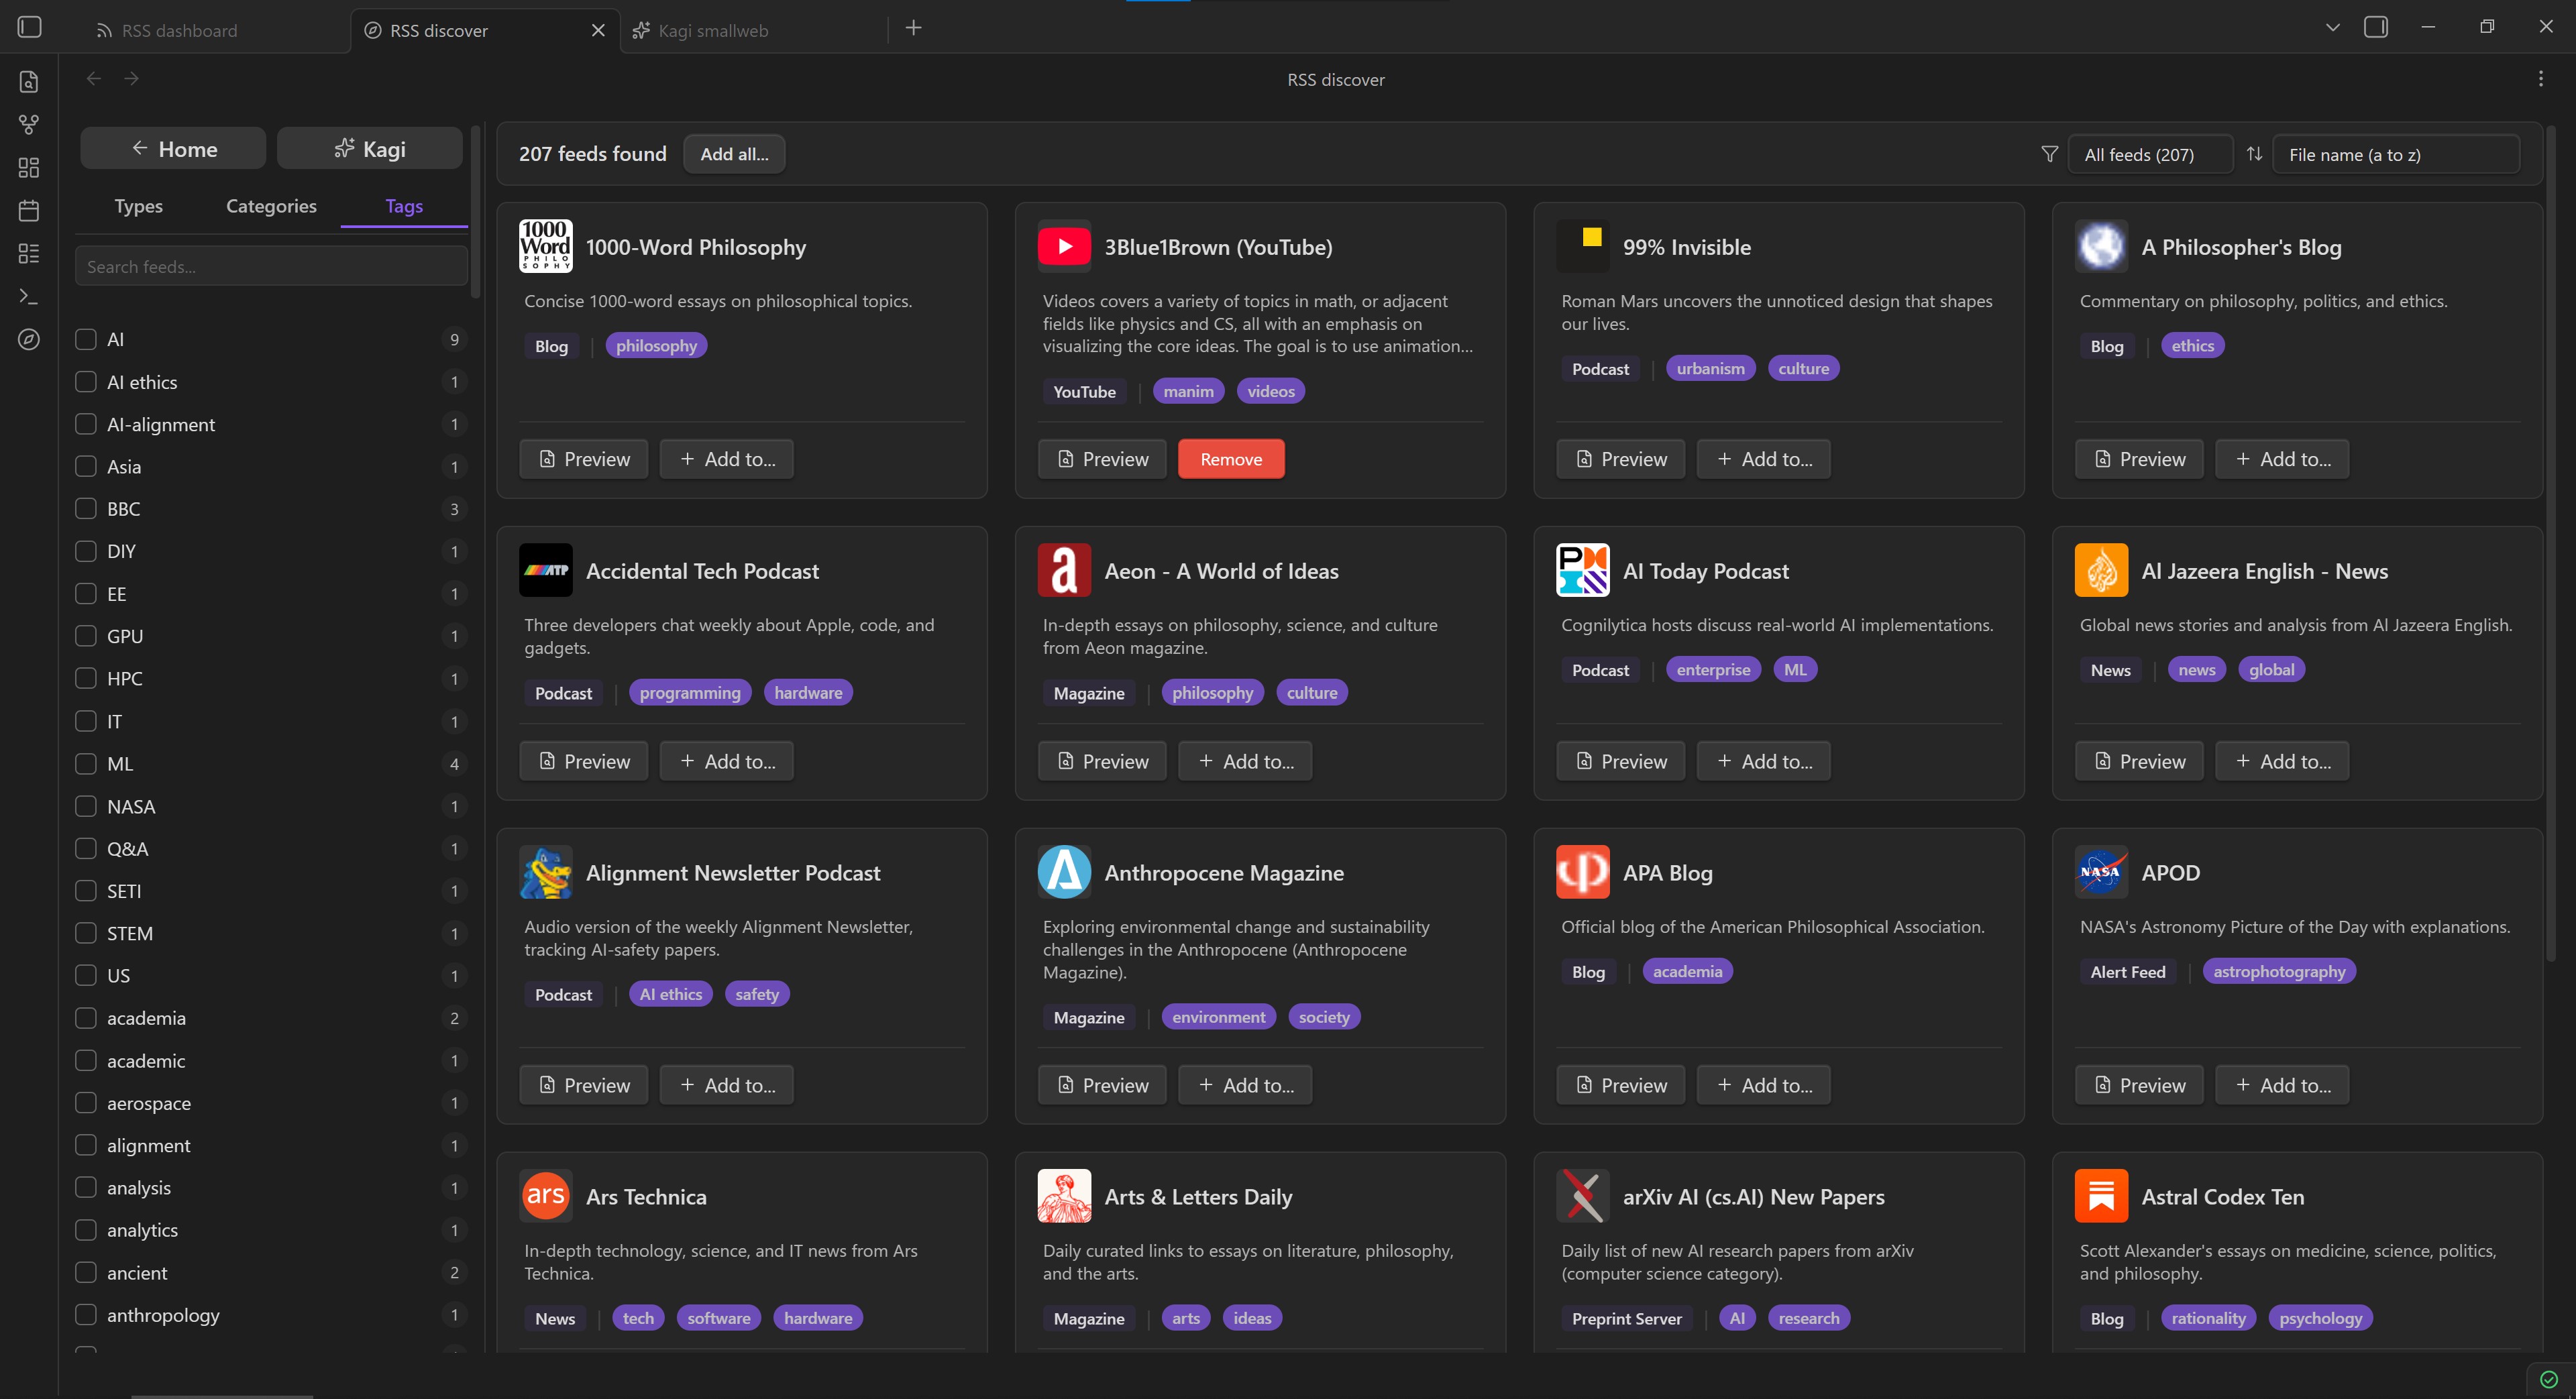Click the APOD NASA logo

click(x=2101, y=872)
